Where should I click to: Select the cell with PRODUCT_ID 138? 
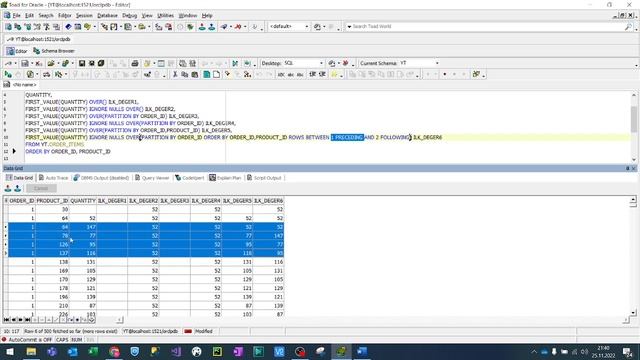[52, 262]
